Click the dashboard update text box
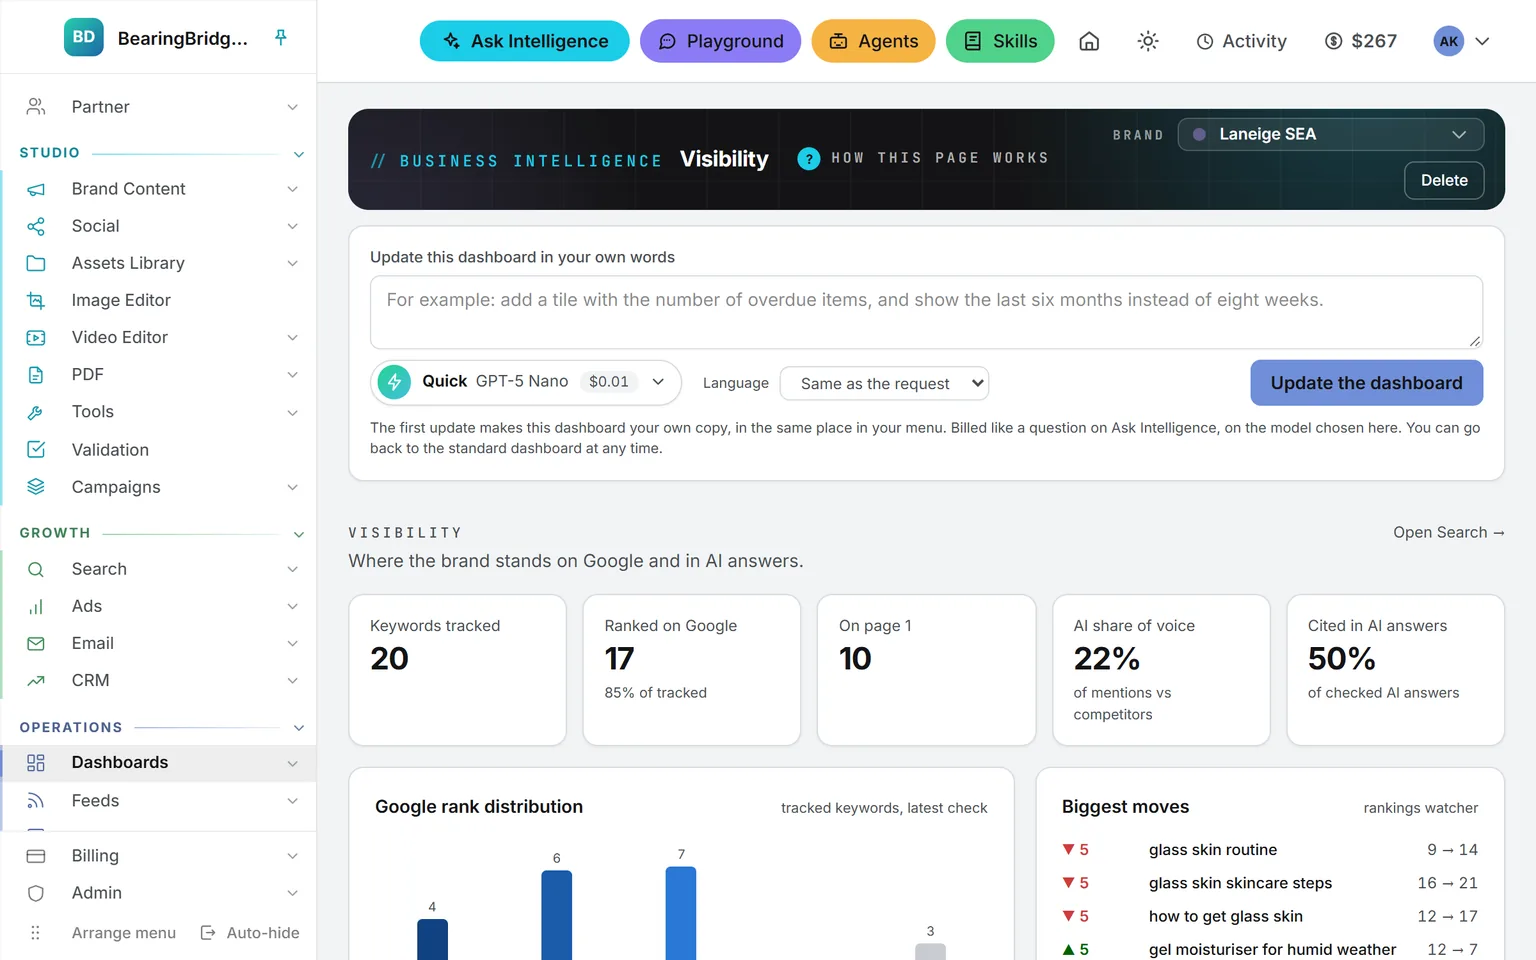Viewport: 1536px width, 960px height. [926, 312]
